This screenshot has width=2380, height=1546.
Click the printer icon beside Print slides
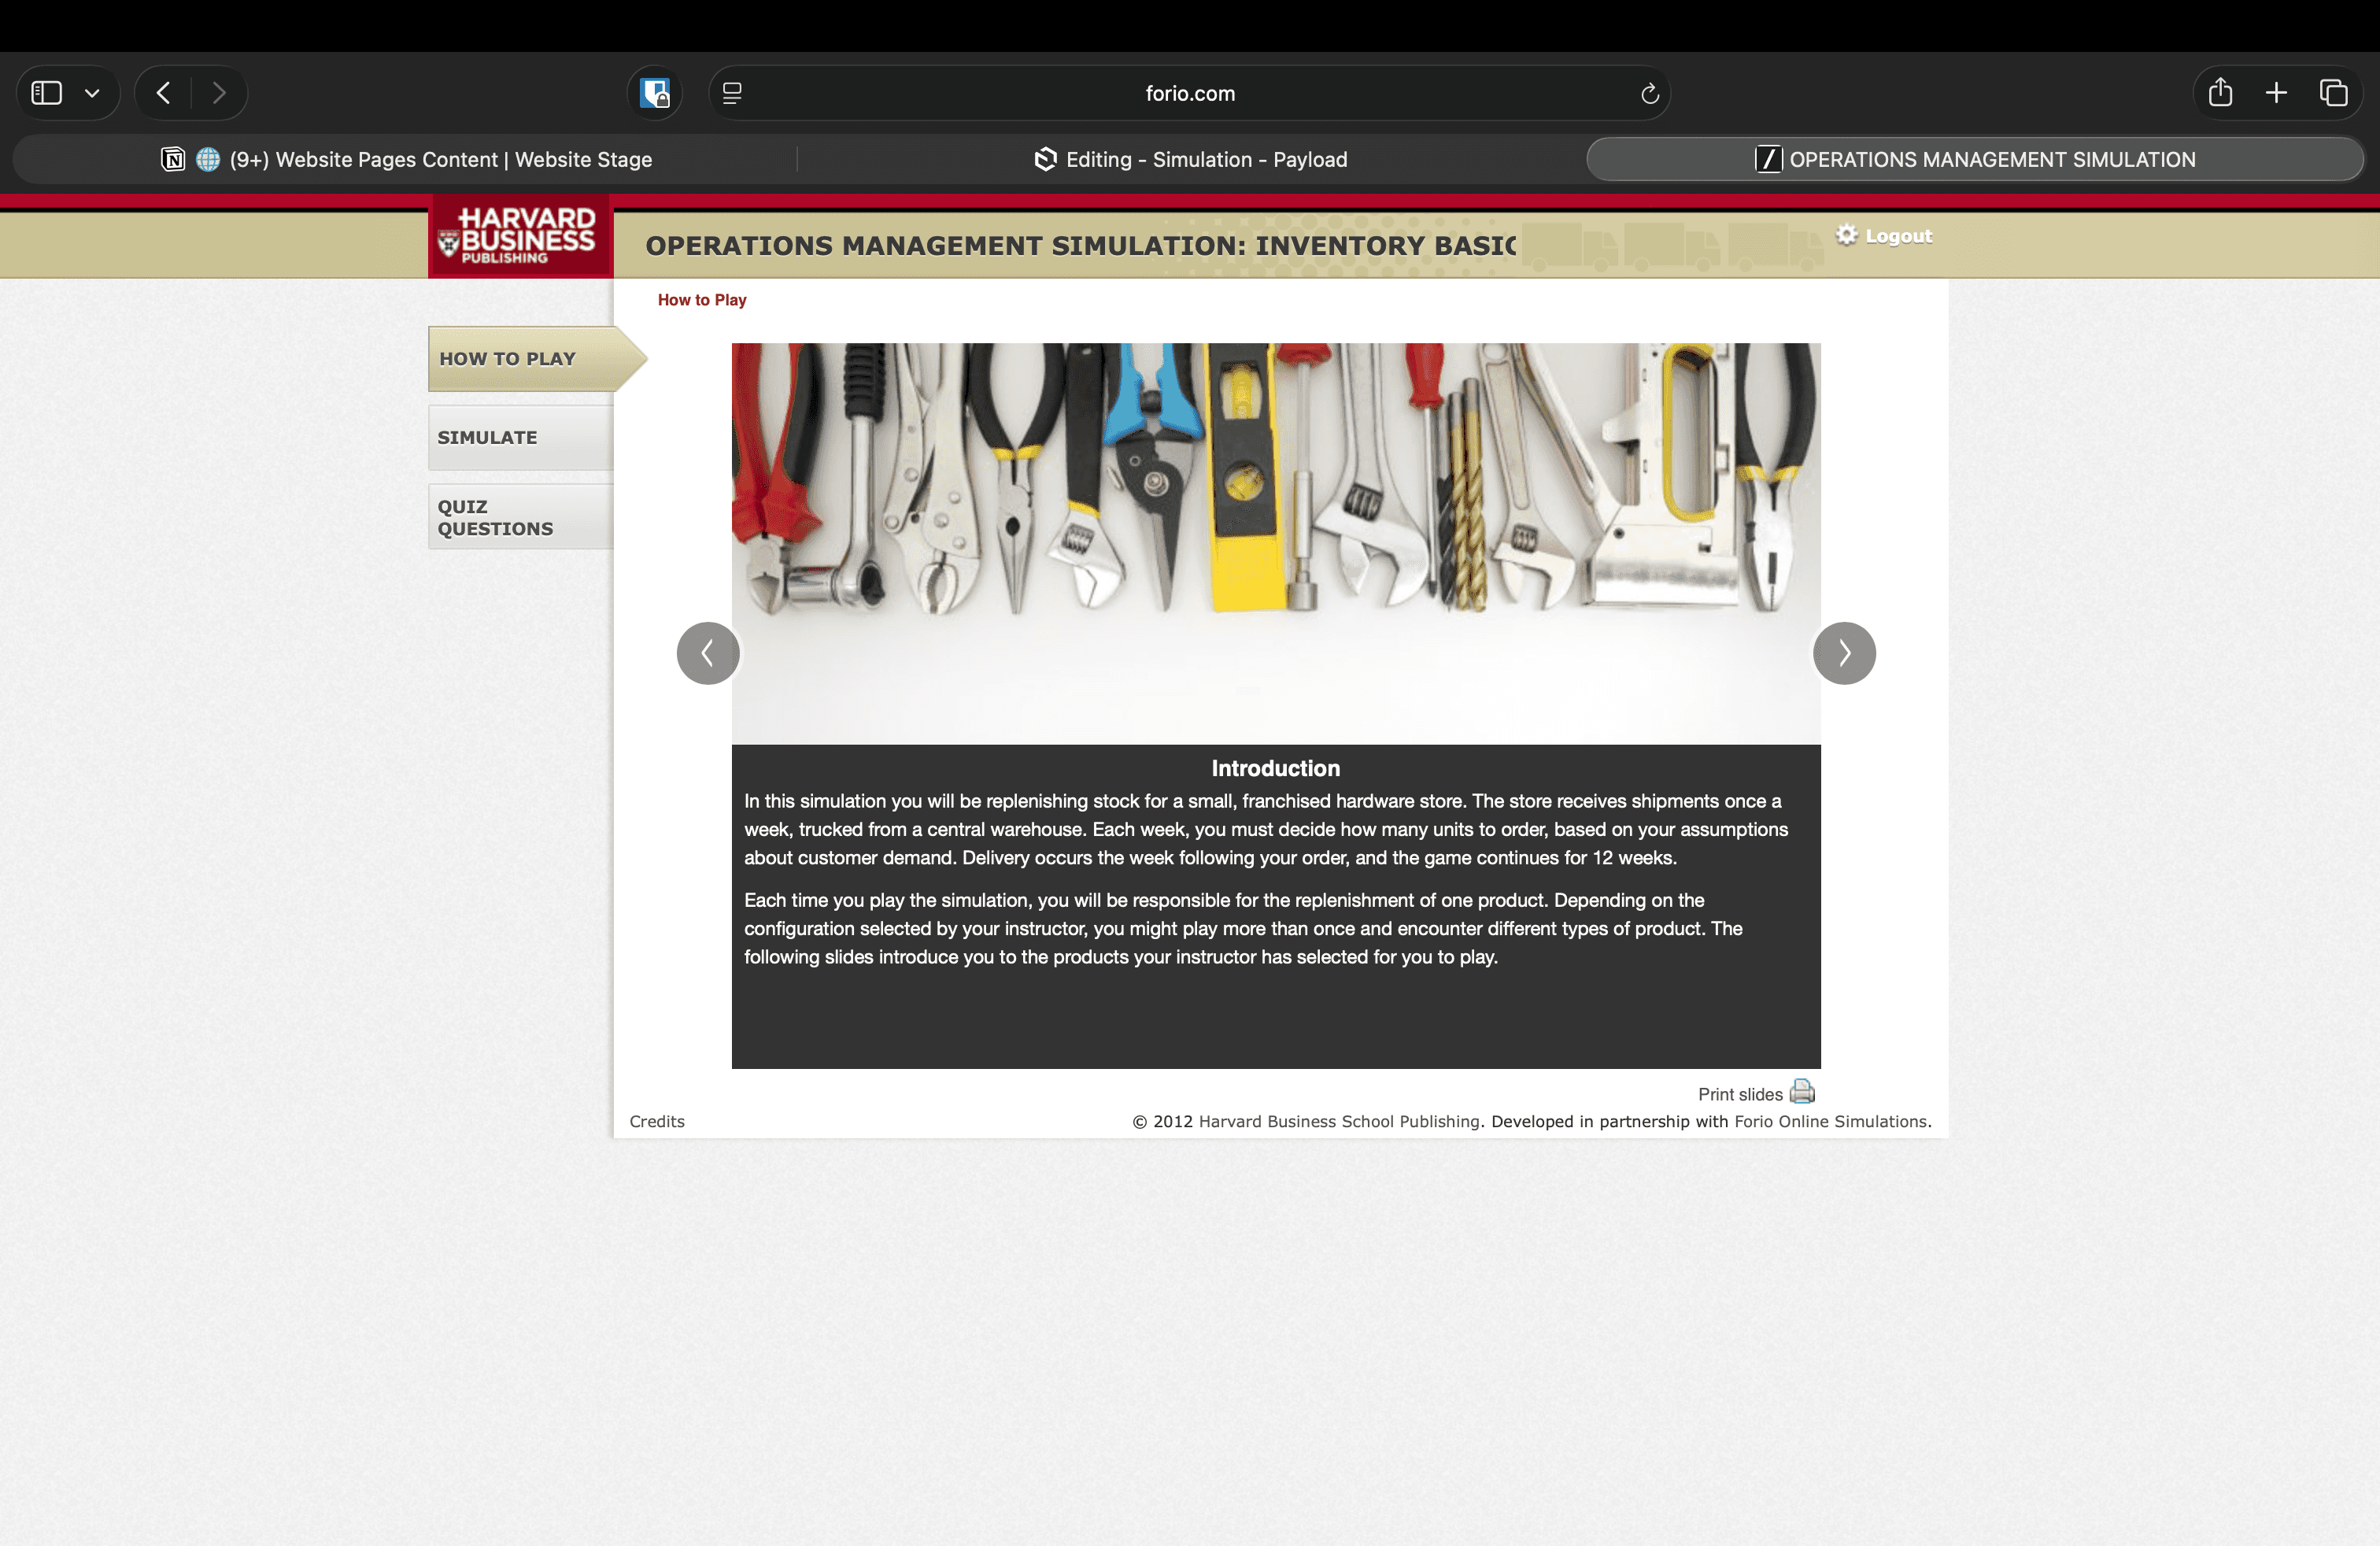pyautogui.click(x=1801, y=1091)
